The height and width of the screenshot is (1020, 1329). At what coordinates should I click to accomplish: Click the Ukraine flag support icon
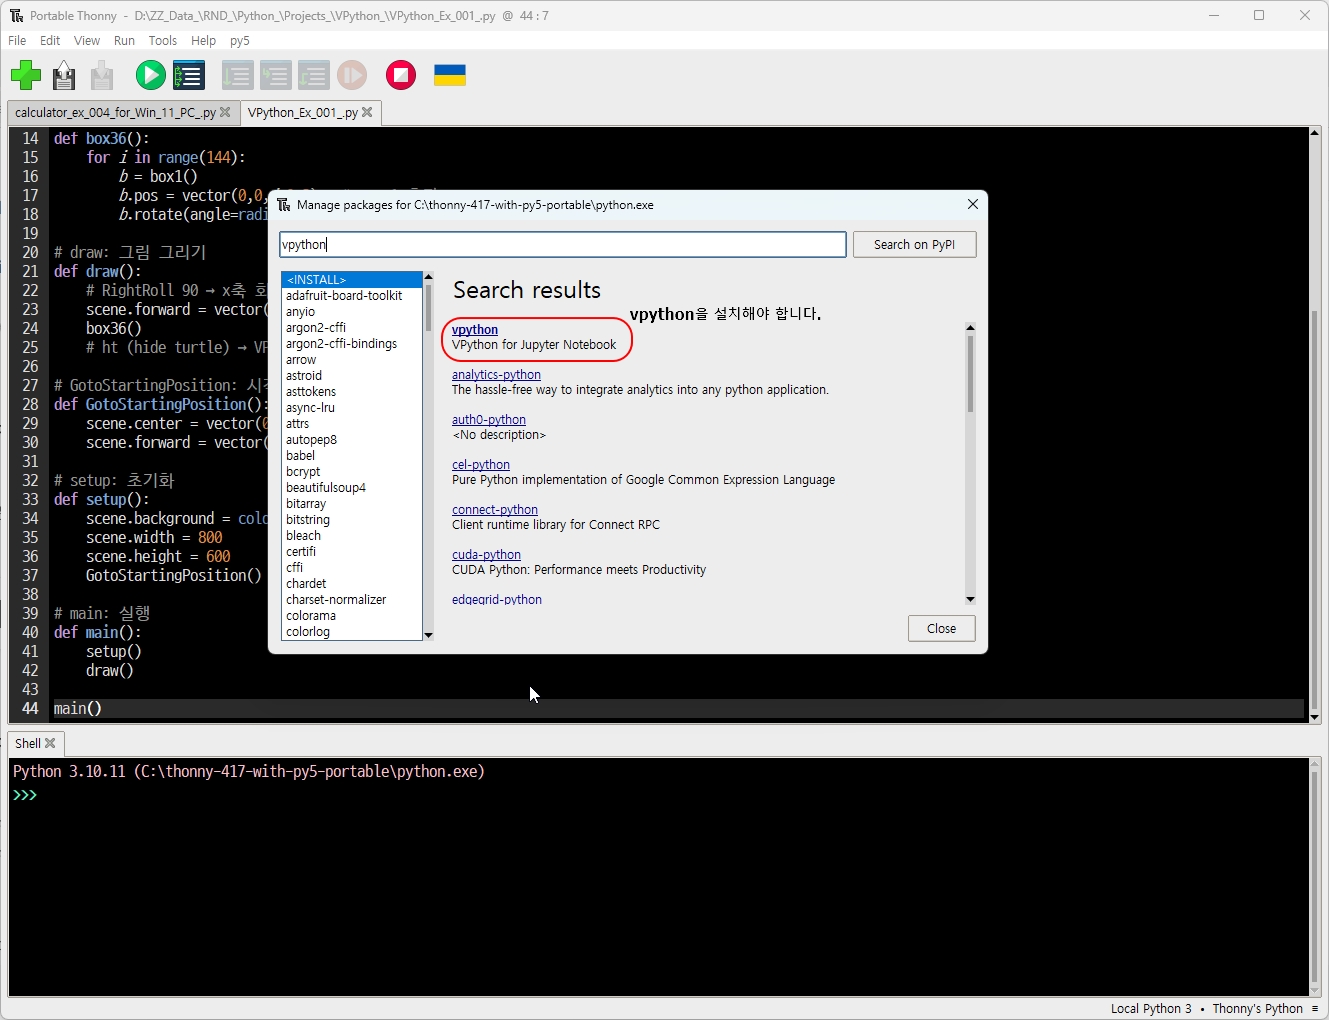click(x=450, y=75)
